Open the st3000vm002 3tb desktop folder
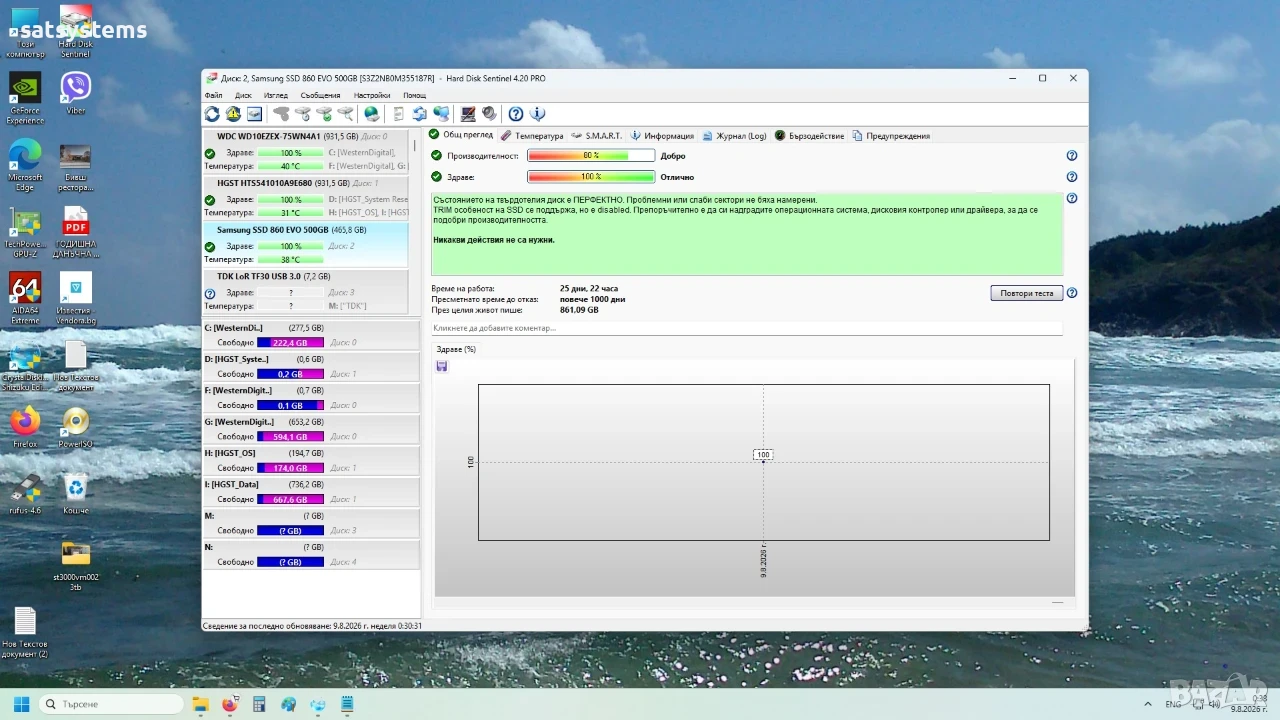The height and width of the screenshot is (720, 1280). pos(76,566)
